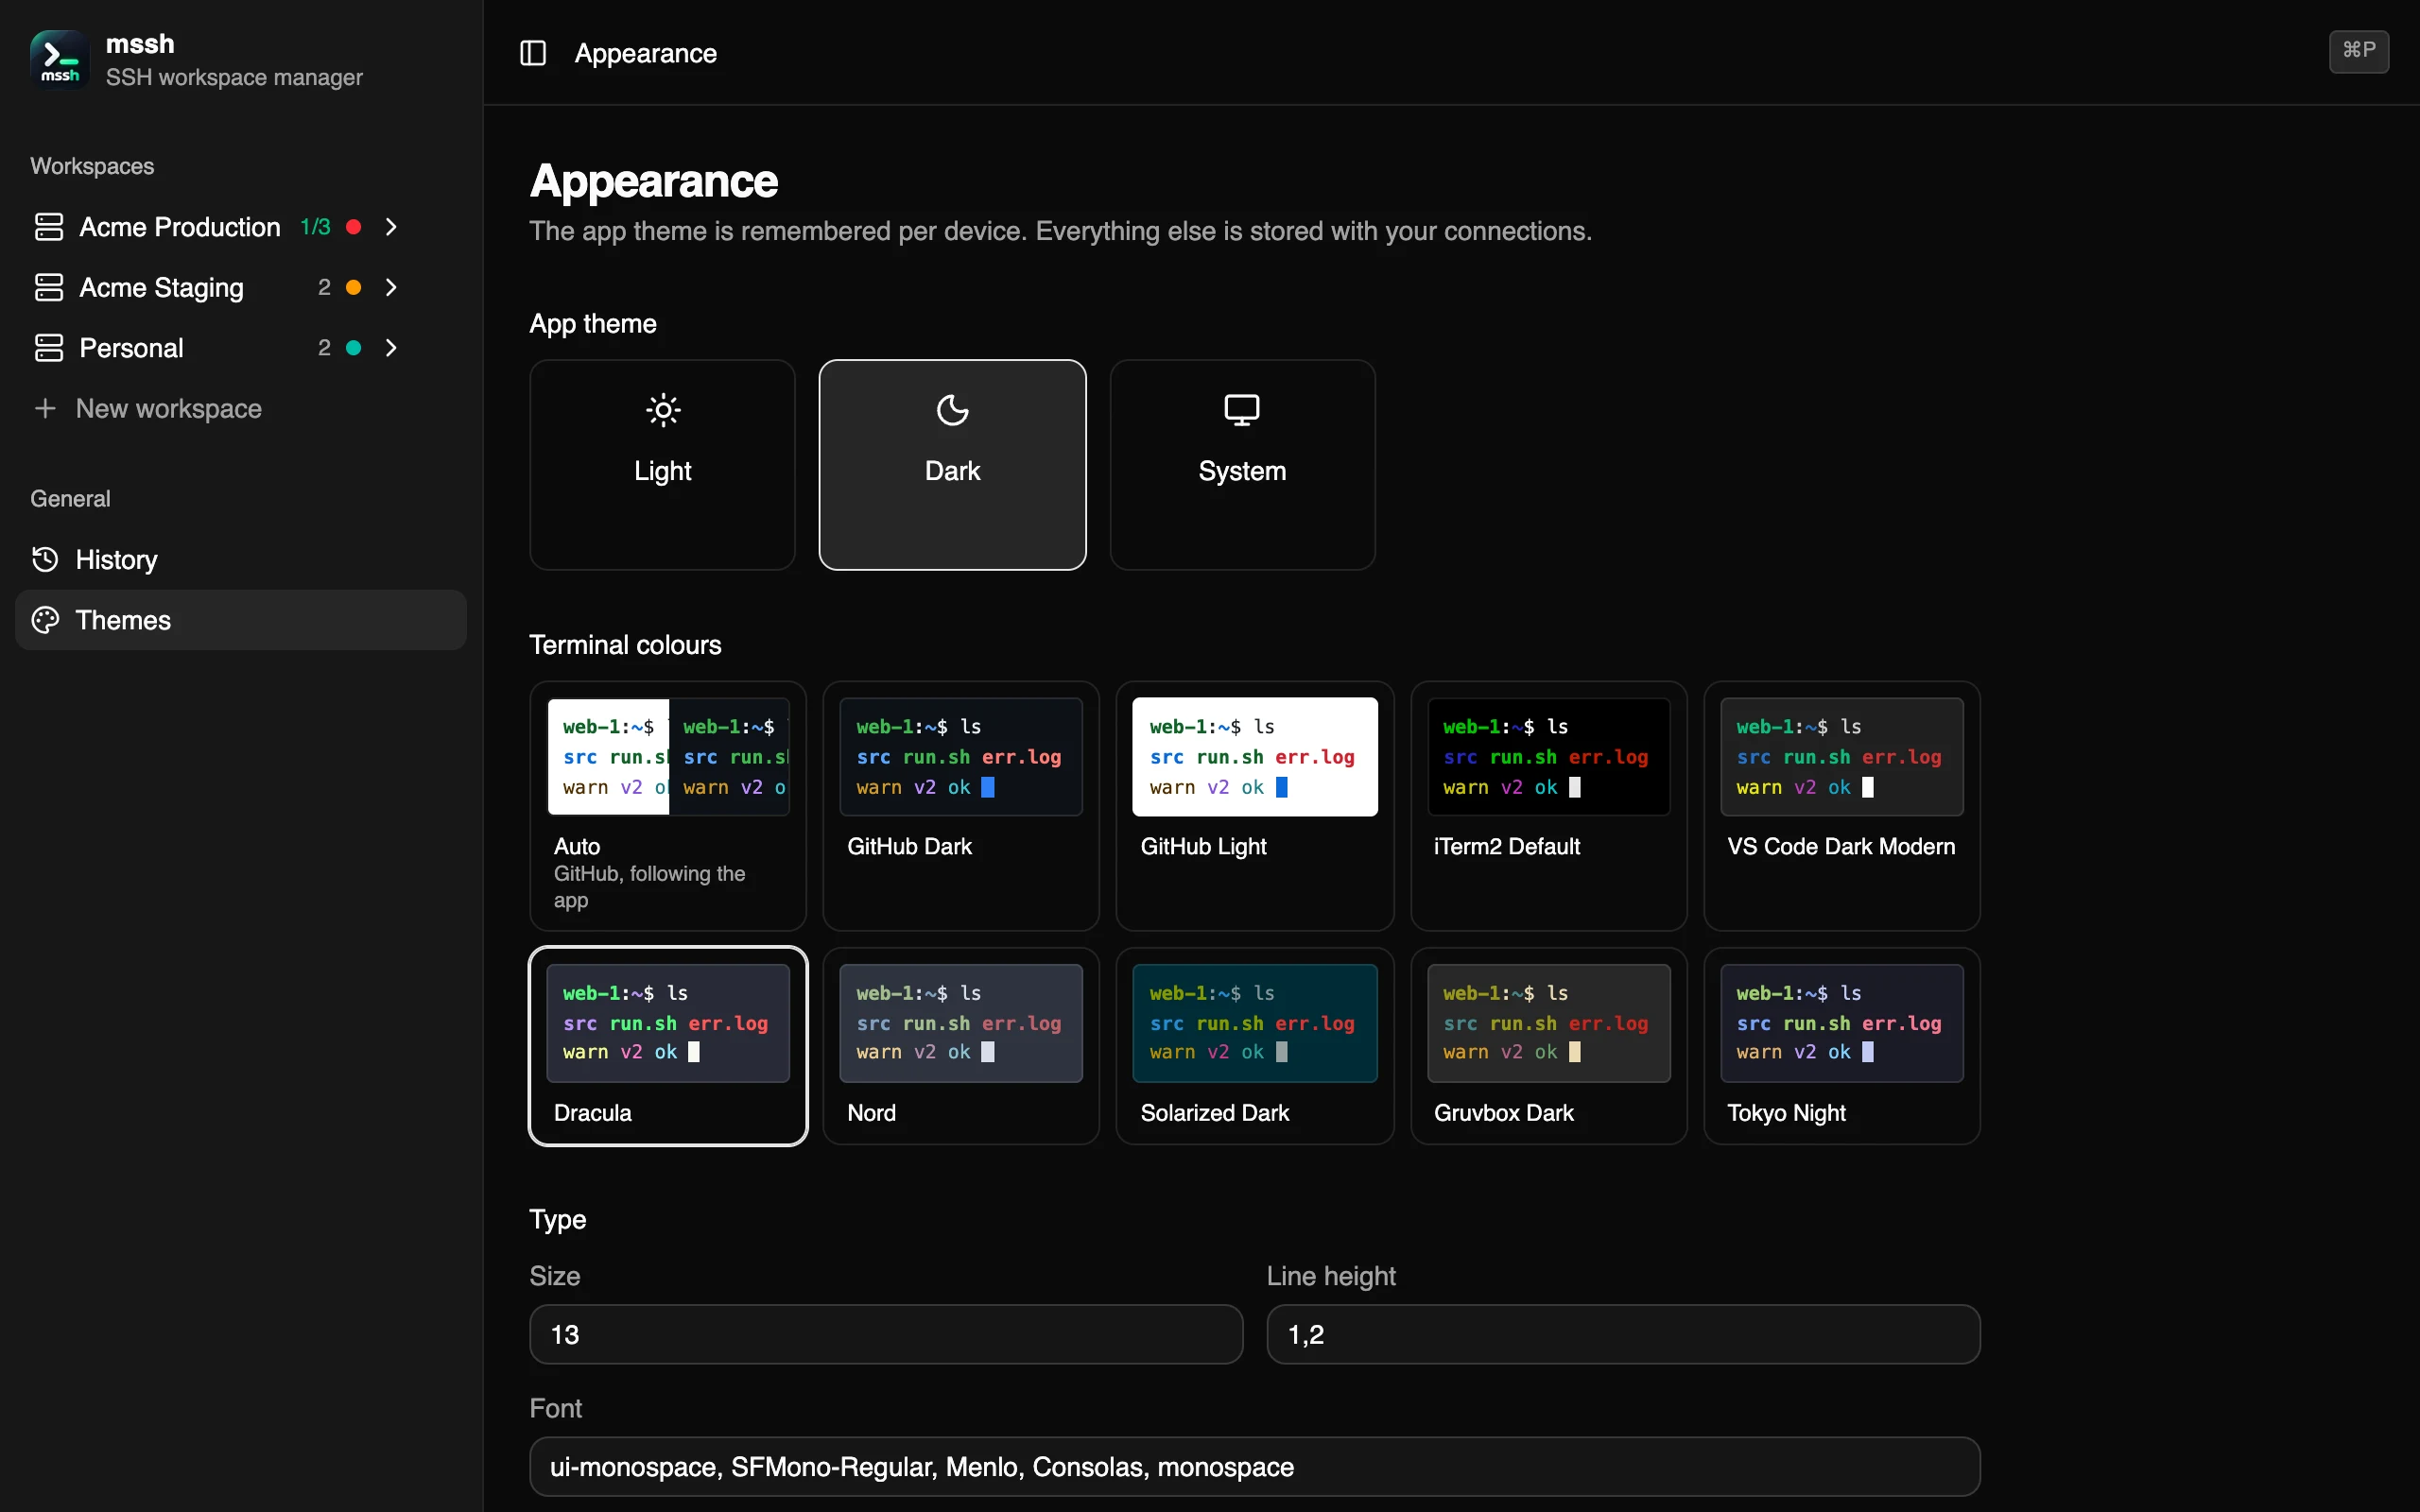This screenshot has height=1512, width=2420.
Task: Open the Acme Production workspace
Action: point(180,227)
